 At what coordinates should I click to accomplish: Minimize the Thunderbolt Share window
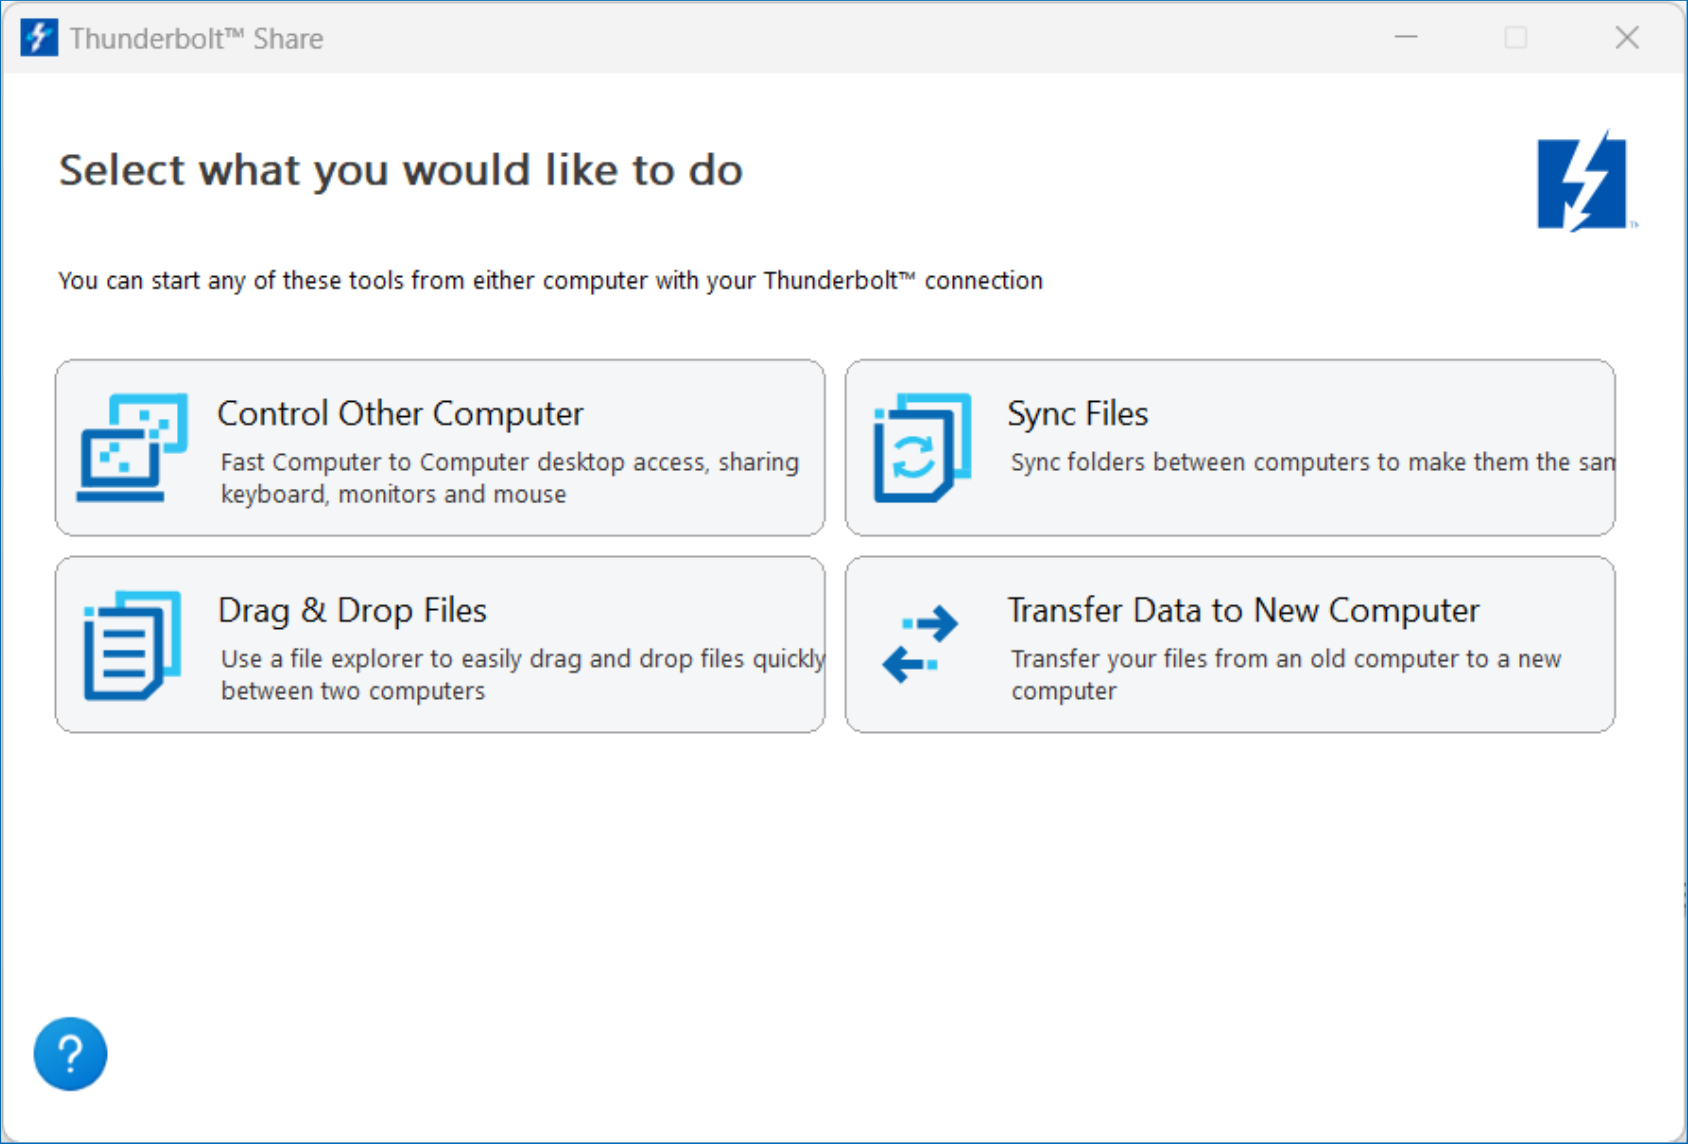coord(1406,38)
